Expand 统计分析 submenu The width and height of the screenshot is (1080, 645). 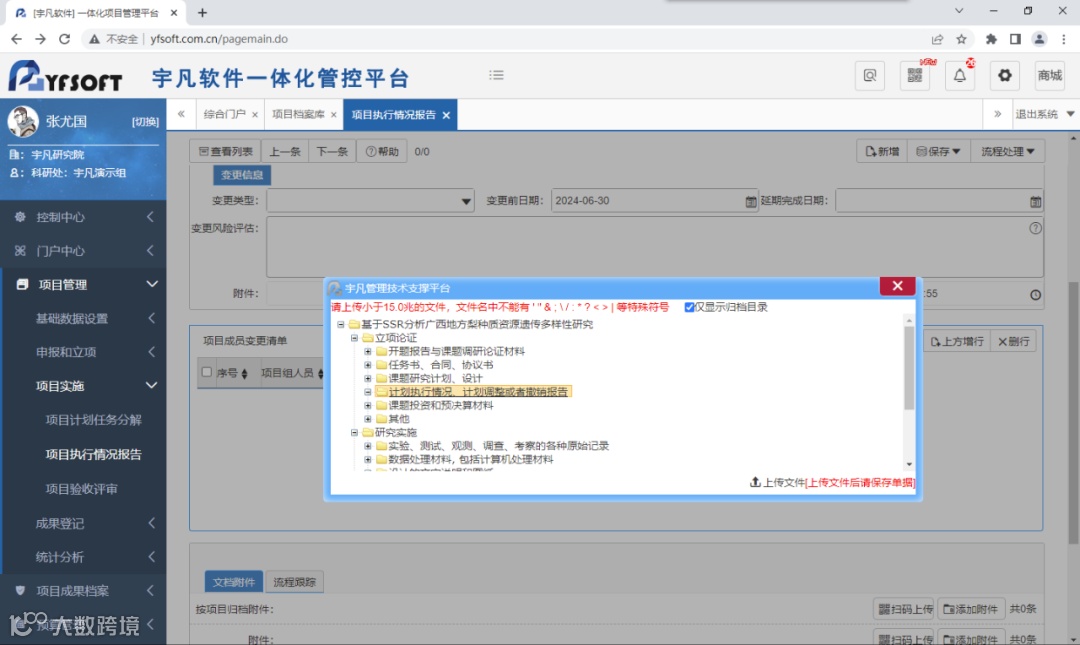click(x=83, y=557)
